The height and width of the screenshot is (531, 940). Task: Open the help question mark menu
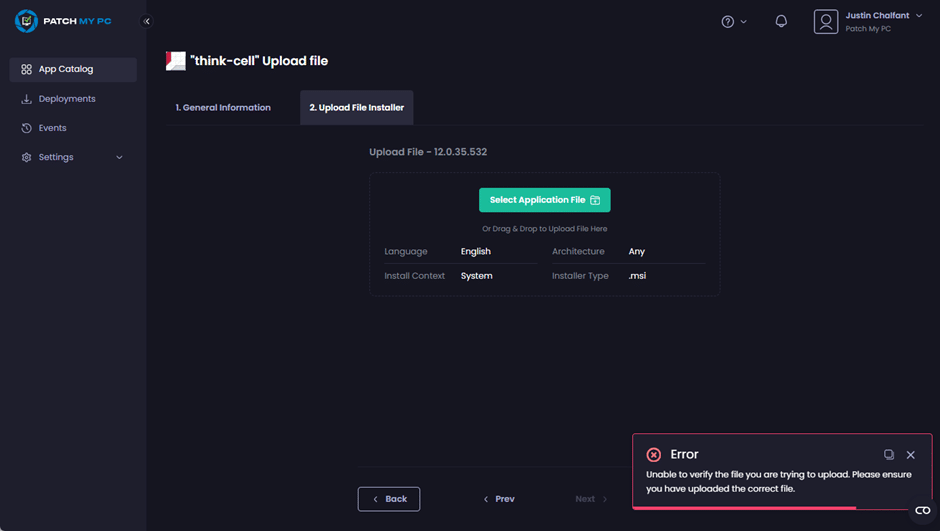tap(734, 21)
